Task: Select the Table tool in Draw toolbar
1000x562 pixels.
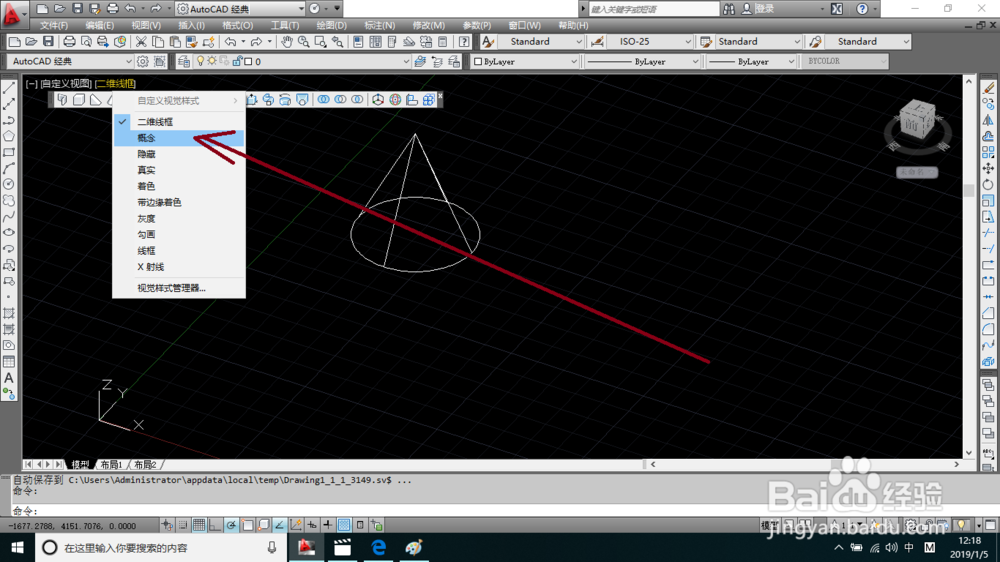Action: click(9, 362)
